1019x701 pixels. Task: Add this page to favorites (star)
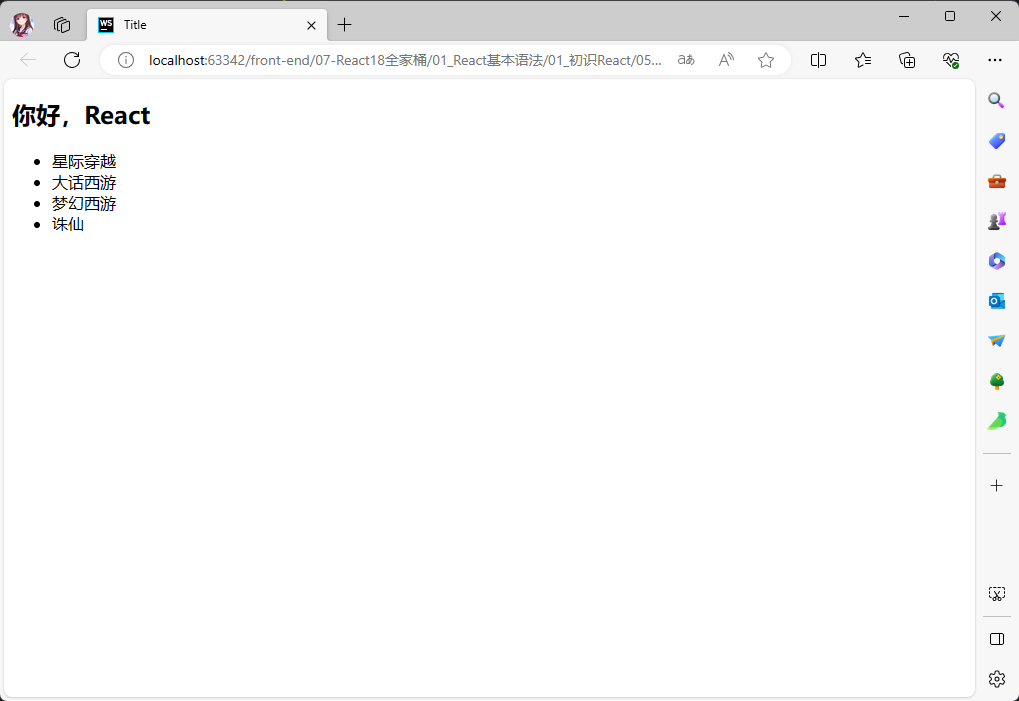tap(766, 60)
